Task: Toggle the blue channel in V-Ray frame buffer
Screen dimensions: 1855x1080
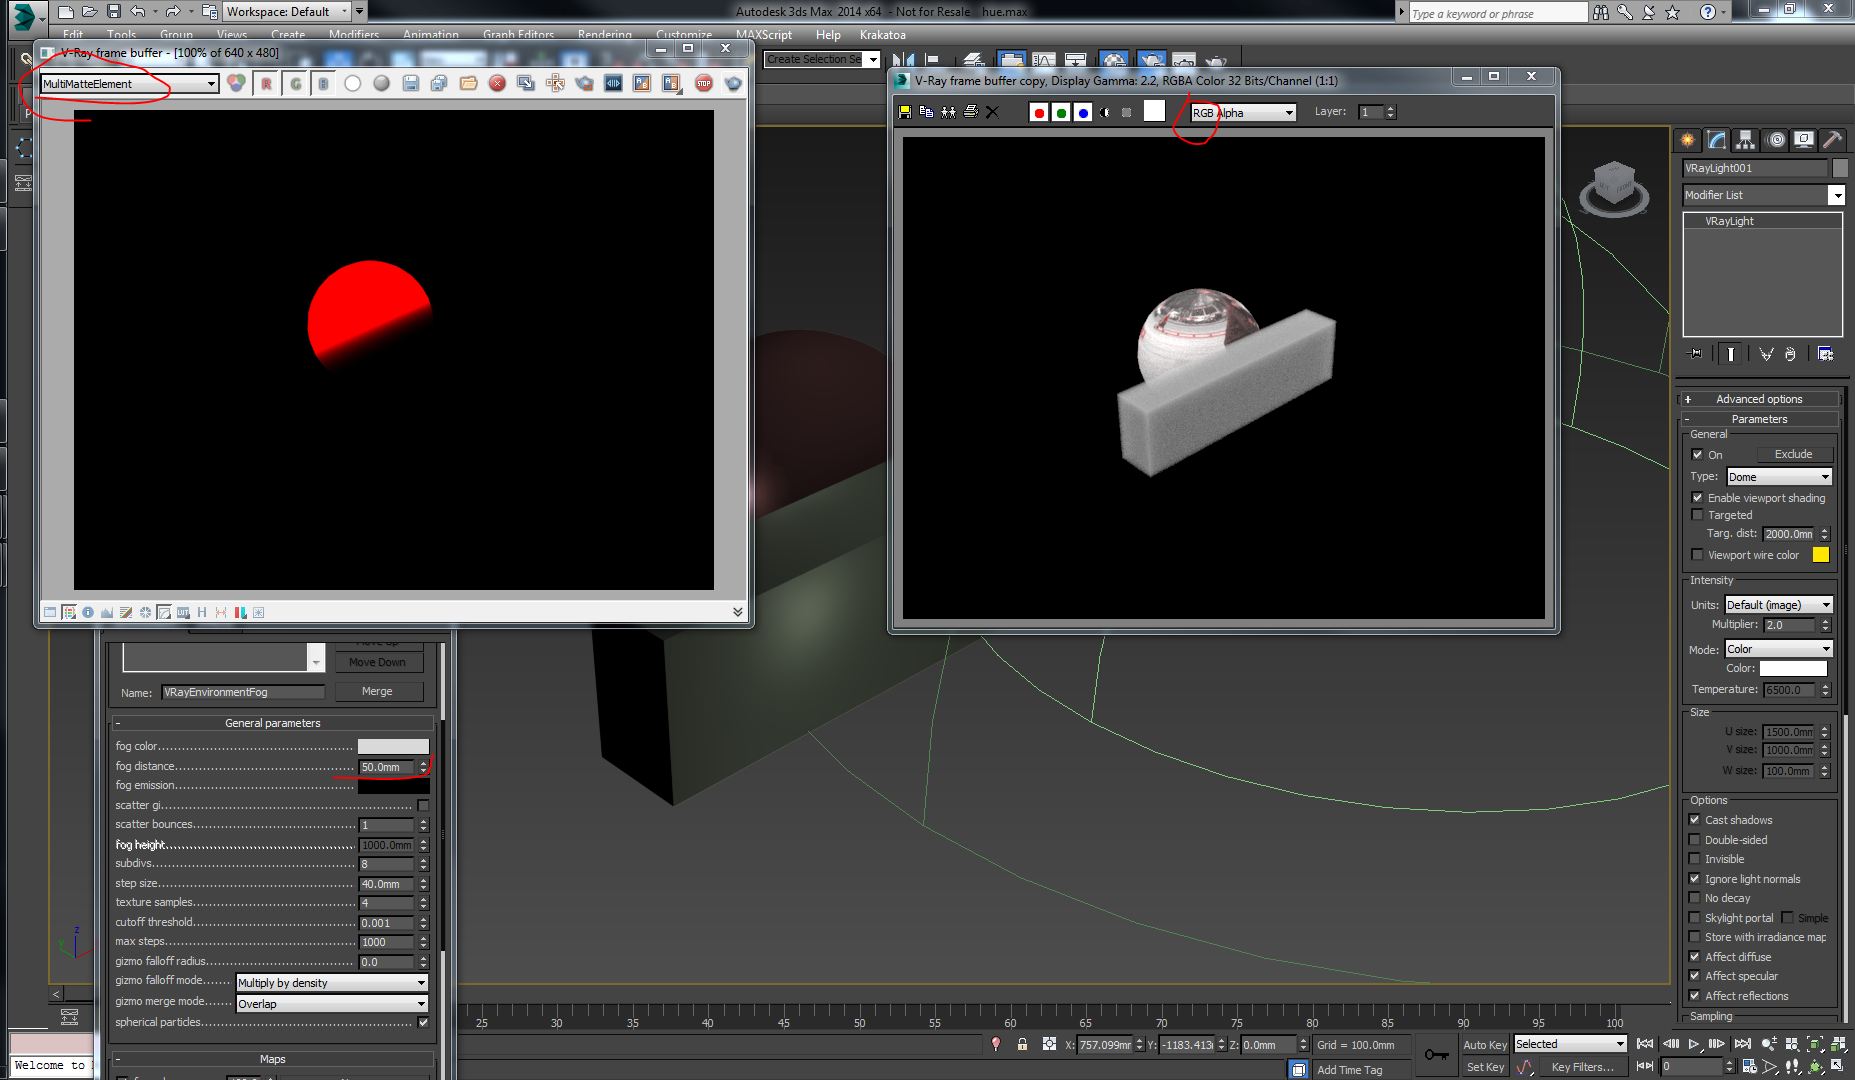Action: pos(323,83)
